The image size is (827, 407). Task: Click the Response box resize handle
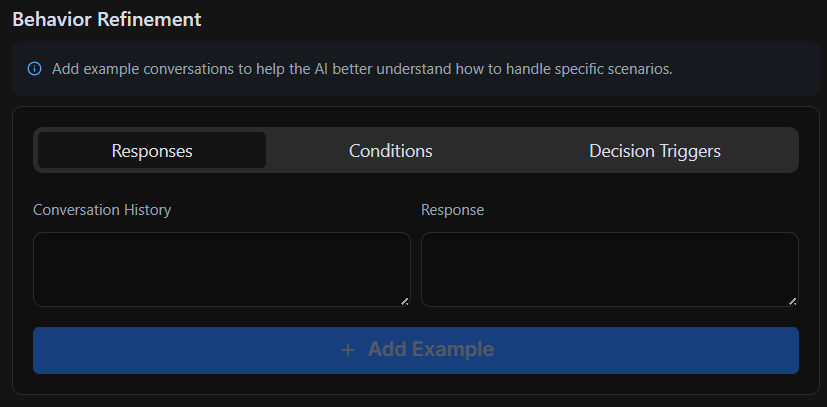[792, 300]
